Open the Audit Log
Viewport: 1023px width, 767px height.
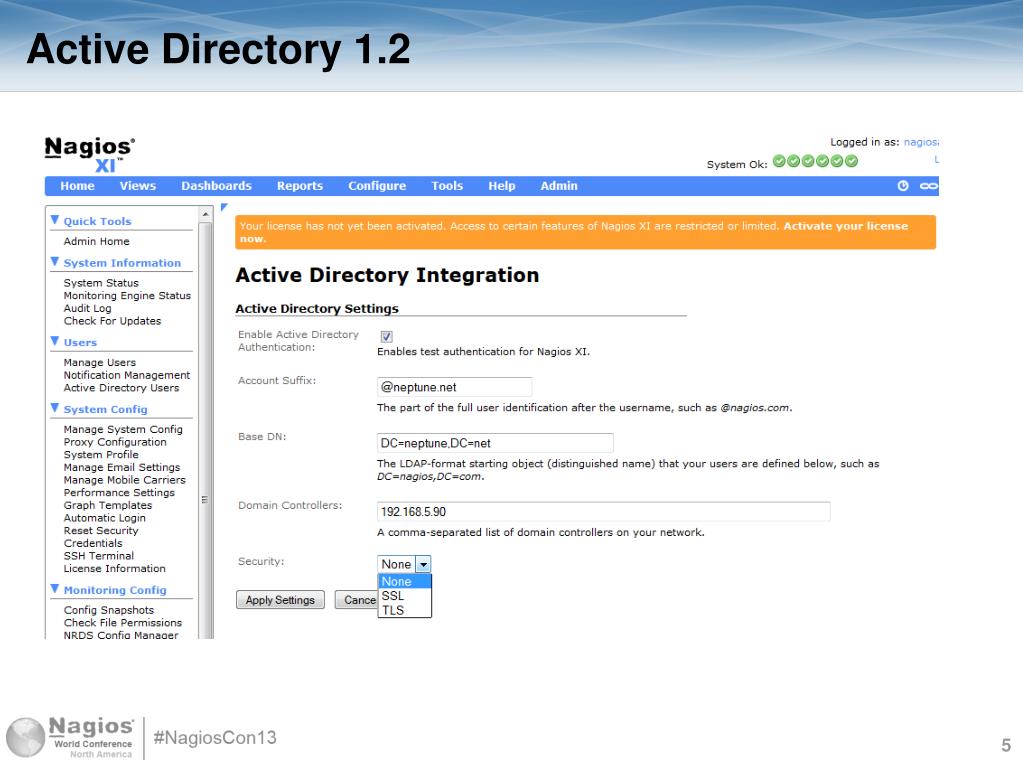(87, 308)
